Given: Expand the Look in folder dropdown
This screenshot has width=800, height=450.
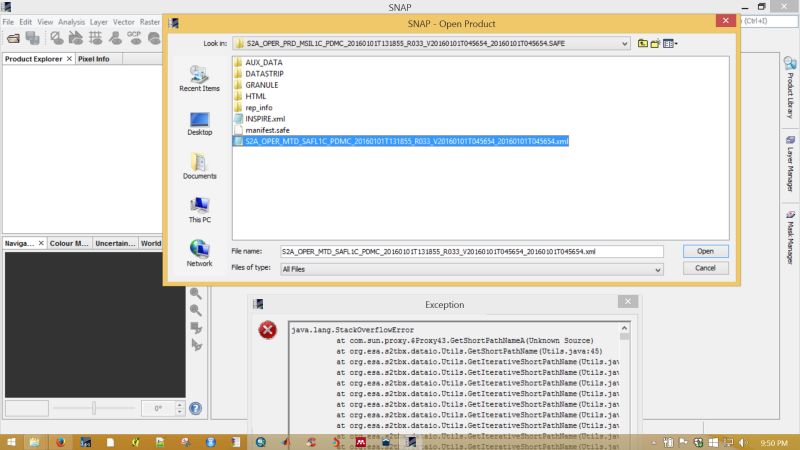Looking at the screenshot, I should click(624, 44).
